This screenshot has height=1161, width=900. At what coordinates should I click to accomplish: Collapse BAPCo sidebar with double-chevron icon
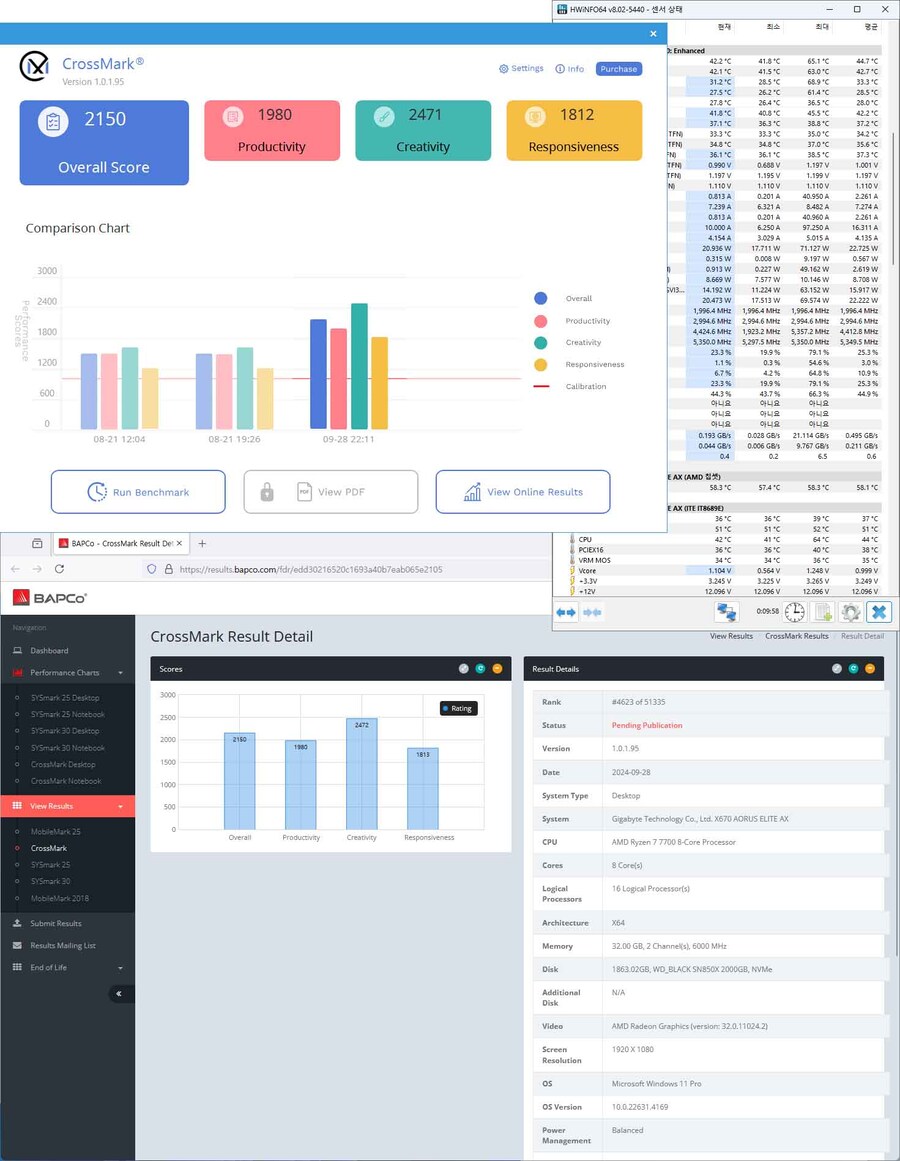tap(119, 994)
